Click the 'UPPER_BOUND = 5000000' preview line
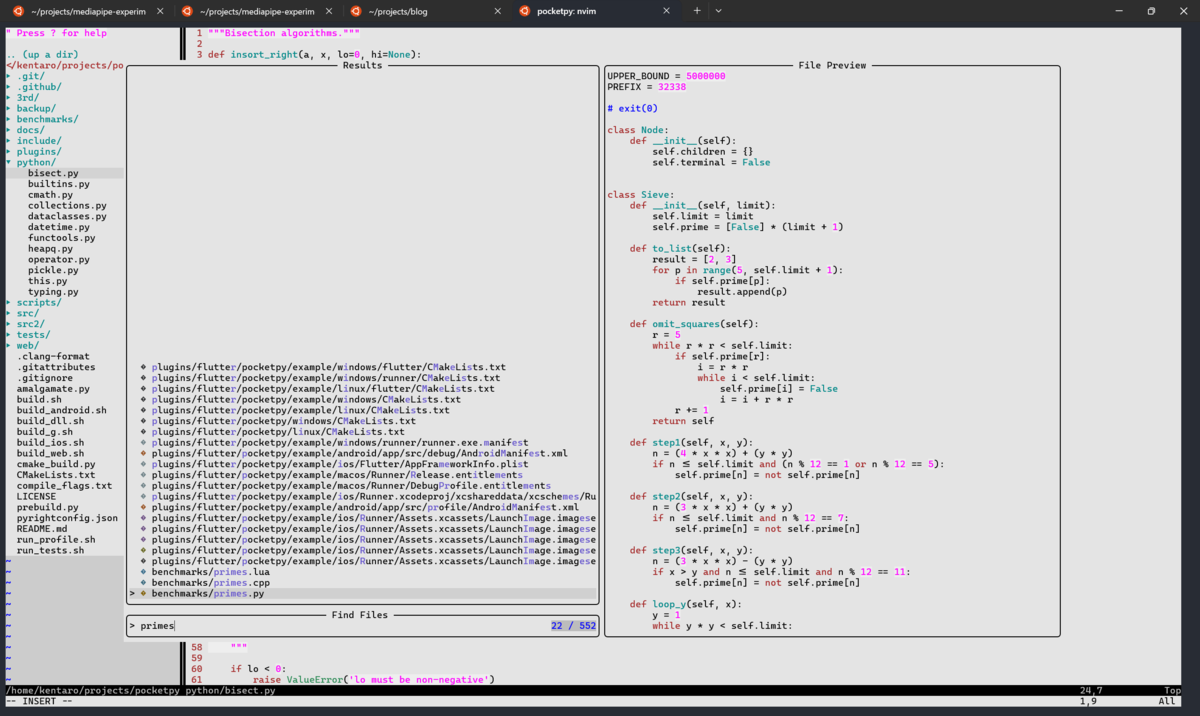Image resolution: width=1200 pixels, height=716 pixels. [666, 76]
